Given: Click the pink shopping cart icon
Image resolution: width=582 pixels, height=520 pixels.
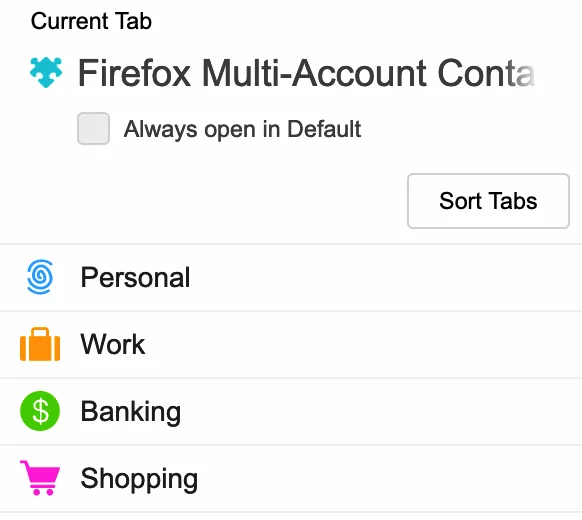Looking at the screenshot, I should (40, 478).
